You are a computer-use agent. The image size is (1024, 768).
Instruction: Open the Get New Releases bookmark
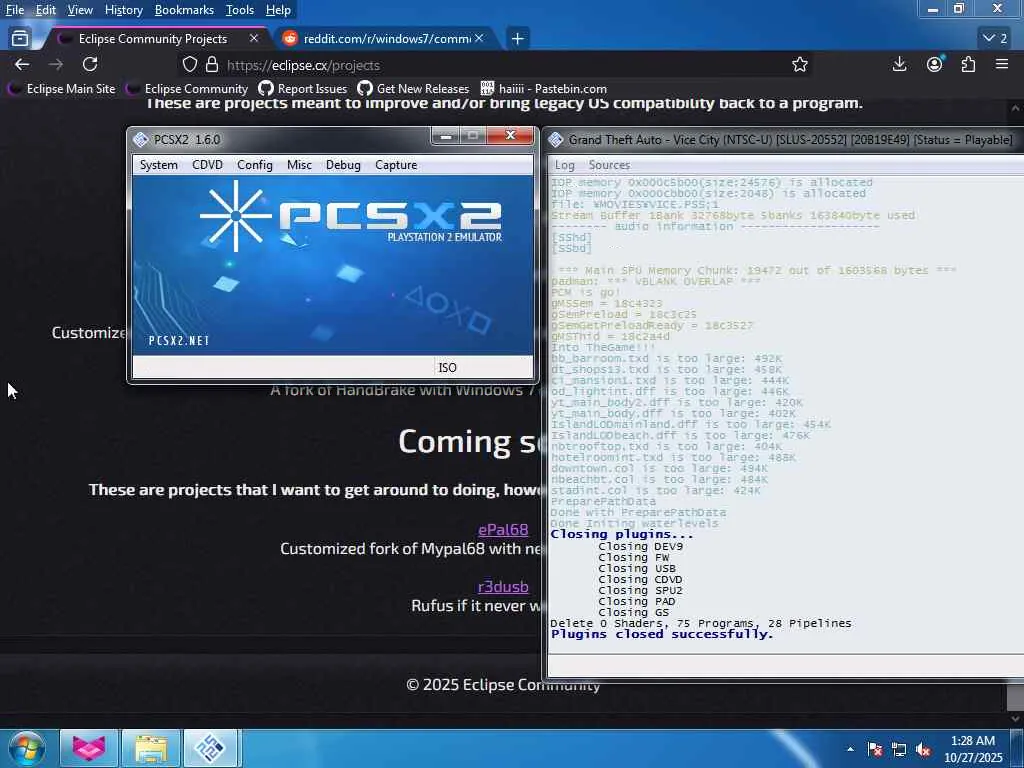click(x=414, y=89)
